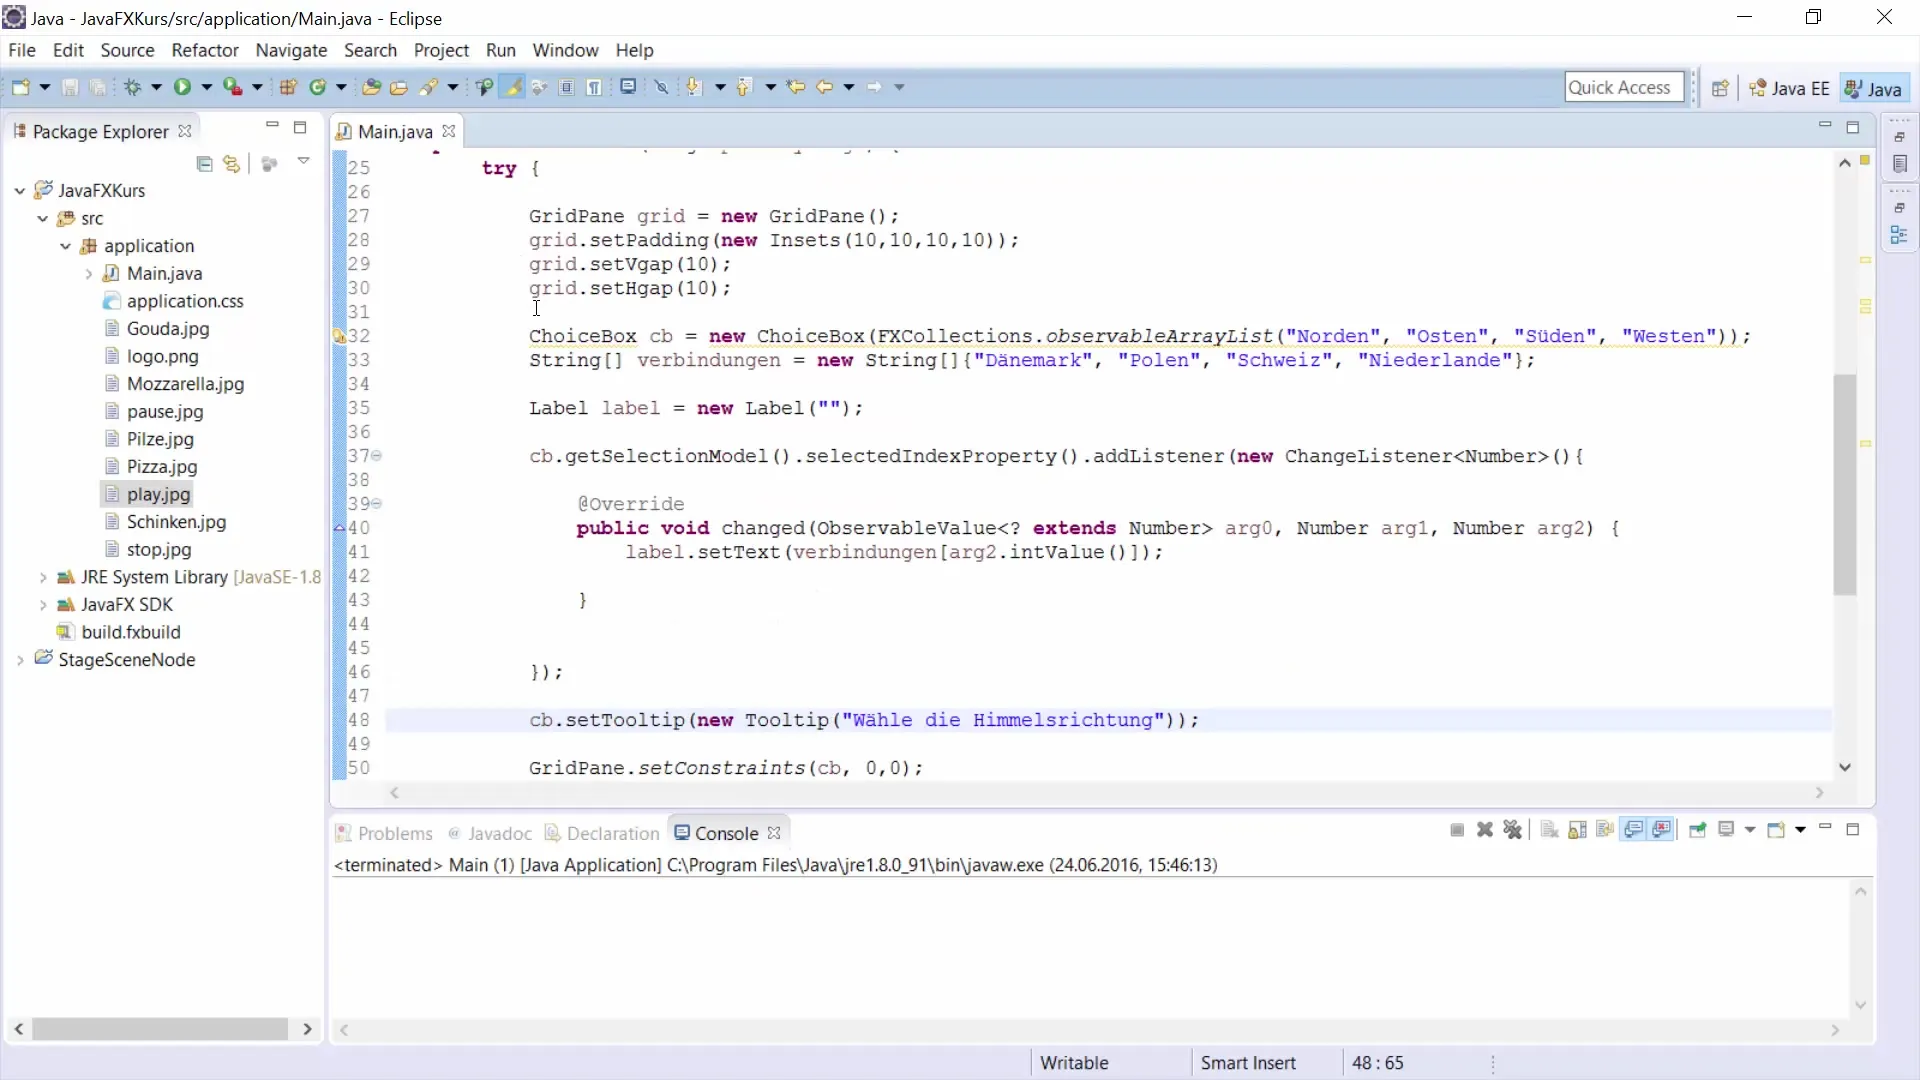
Task: Select the Main.java editor tab
Action: click(394, 132)
